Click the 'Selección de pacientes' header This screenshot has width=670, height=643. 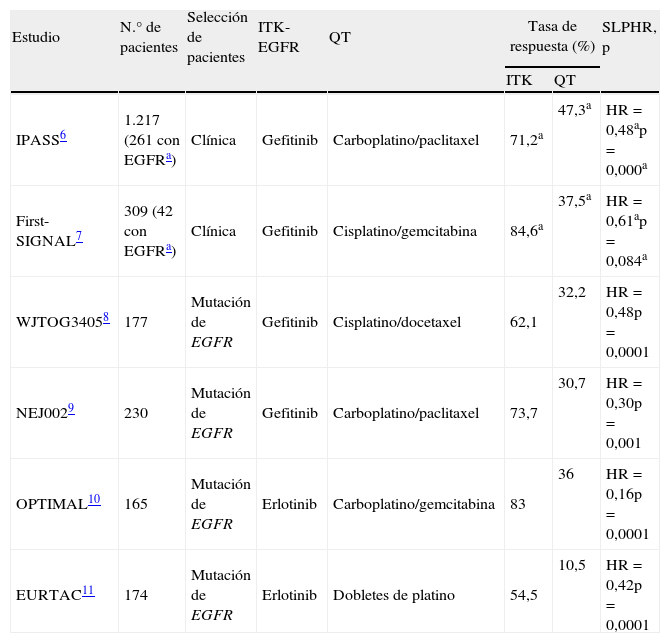[215, 37]
